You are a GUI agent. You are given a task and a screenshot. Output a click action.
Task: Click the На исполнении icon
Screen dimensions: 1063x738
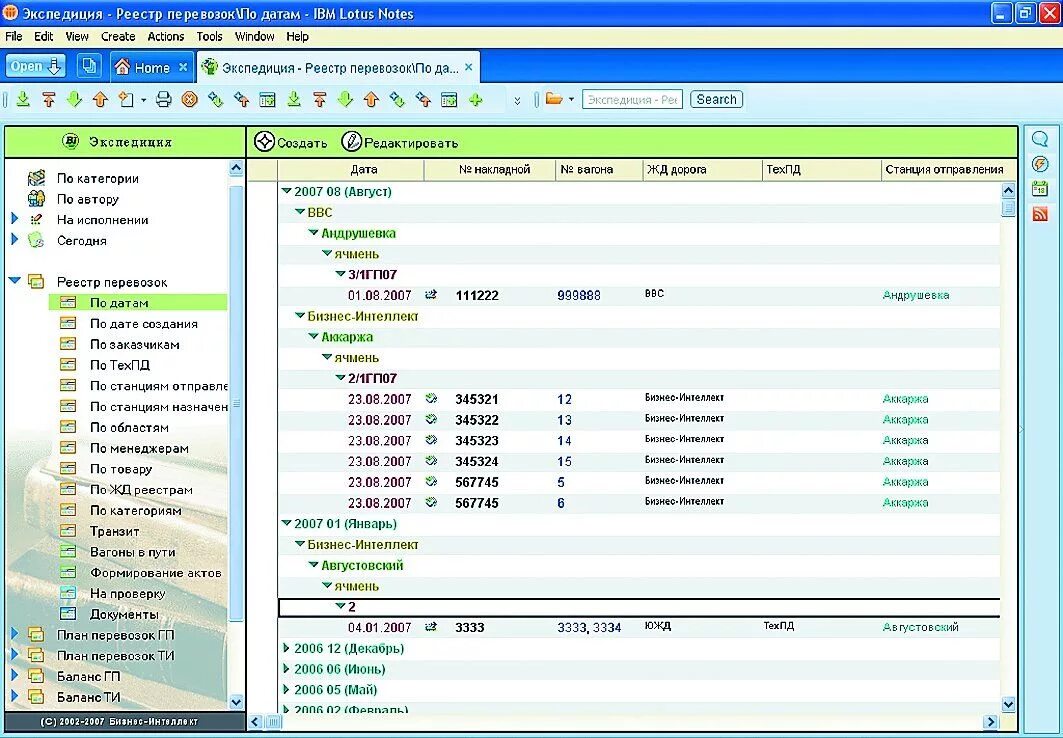(37, 220)
